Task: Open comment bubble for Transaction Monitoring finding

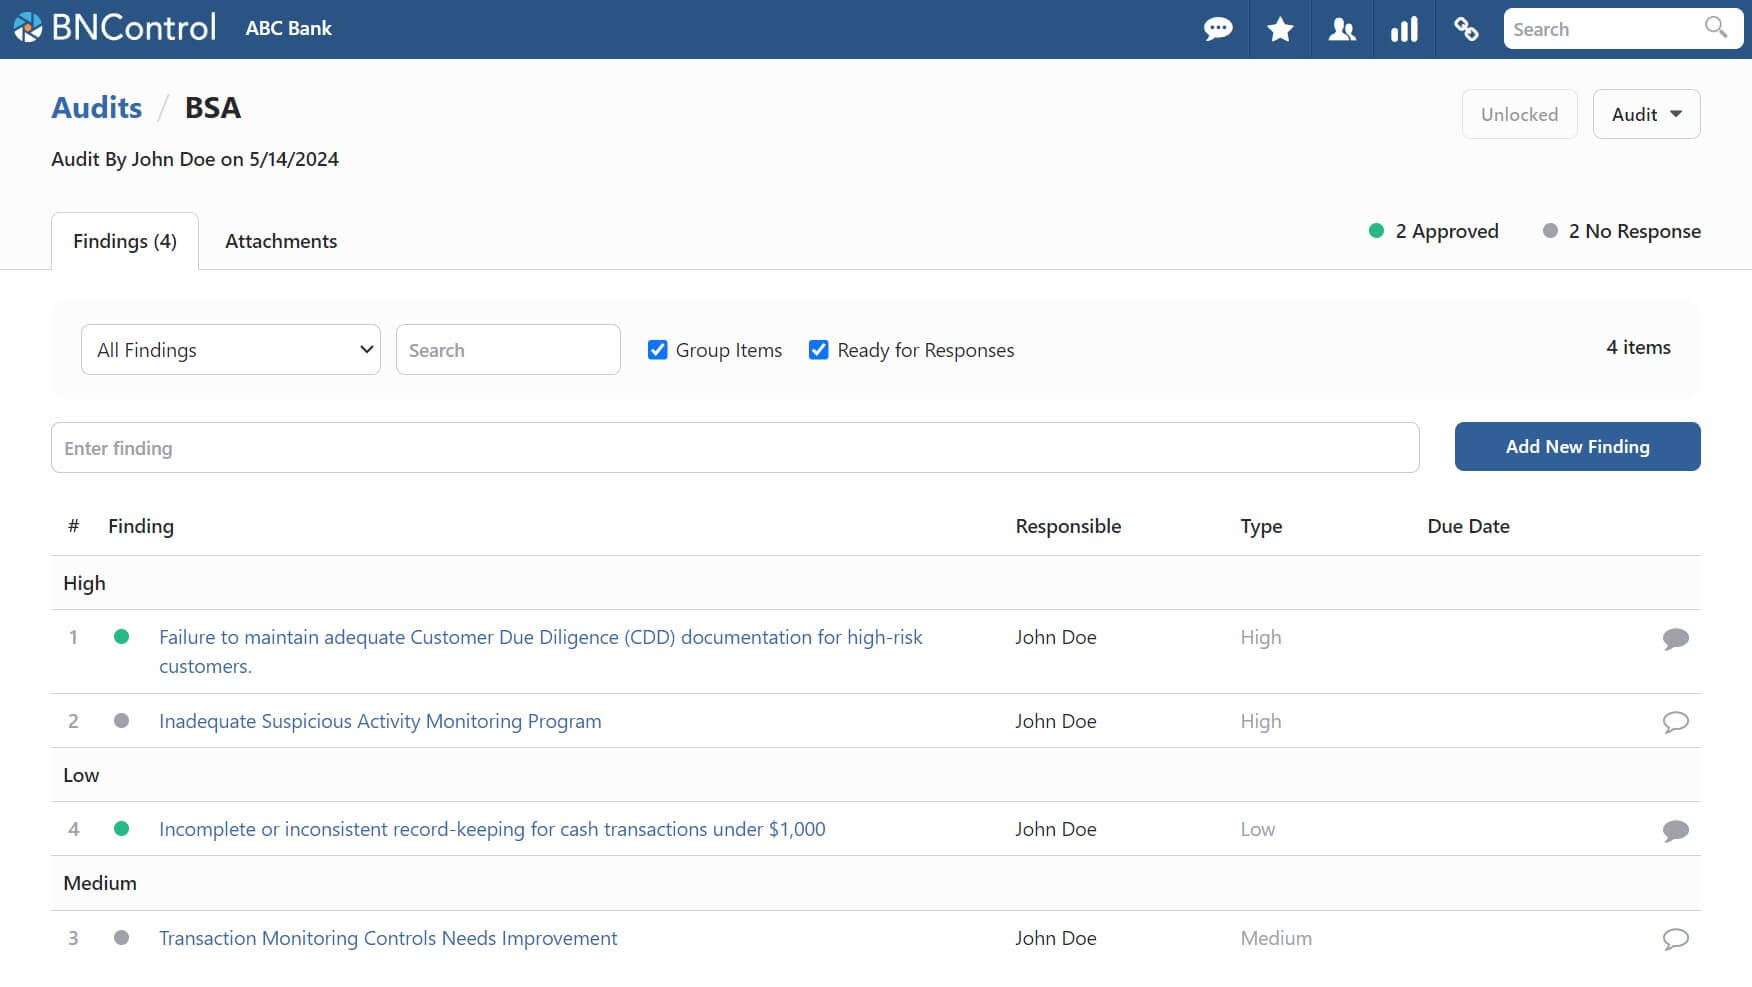Action: click(1675, 939)
